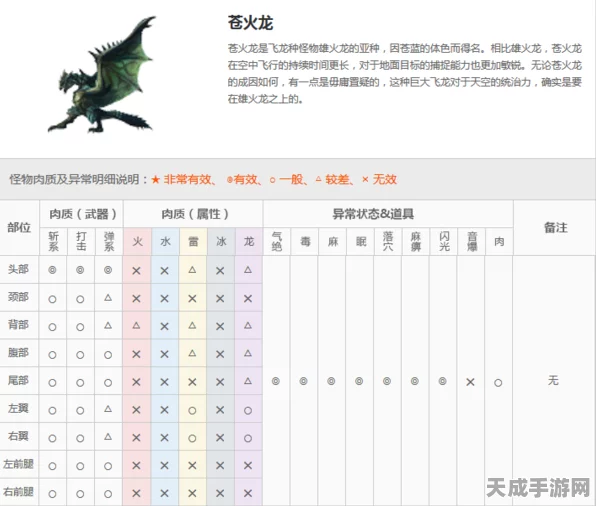Click the 肉 column header

[x=499, y=241]
